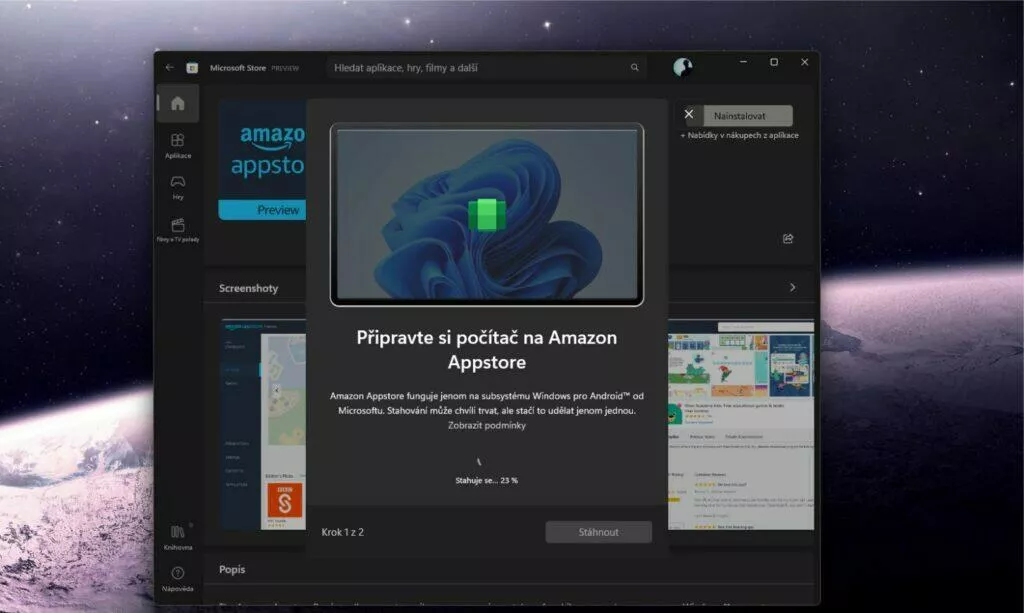Minimize the Microsoft Store window
The width and height of the screenshot is (1024, 613).
click(x=743, y=62)
